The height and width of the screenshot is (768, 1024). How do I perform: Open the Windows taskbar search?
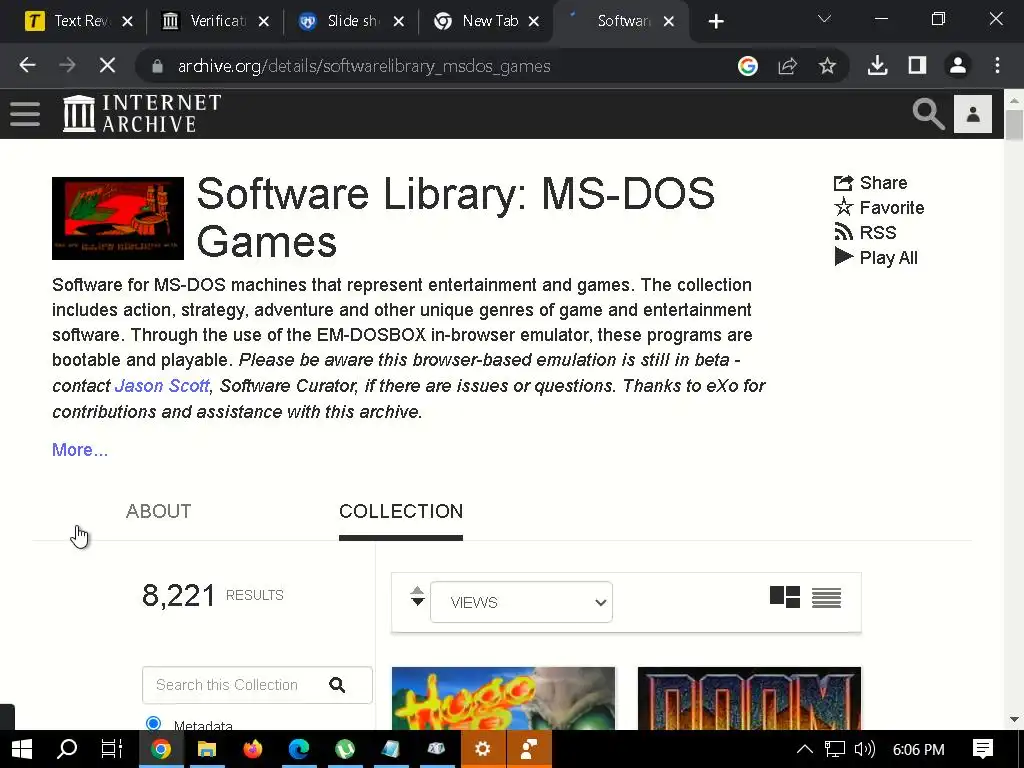(67, 749)
